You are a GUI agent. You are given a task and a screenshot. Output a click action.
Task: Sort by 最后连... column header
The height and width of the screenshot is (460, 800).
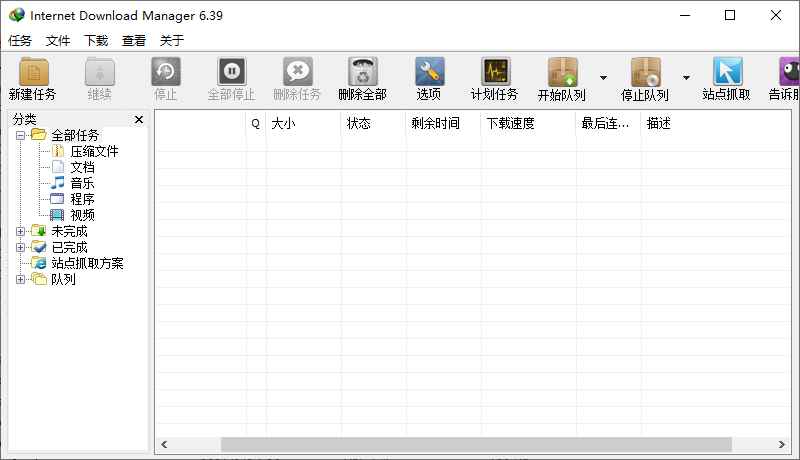[608, 123]
